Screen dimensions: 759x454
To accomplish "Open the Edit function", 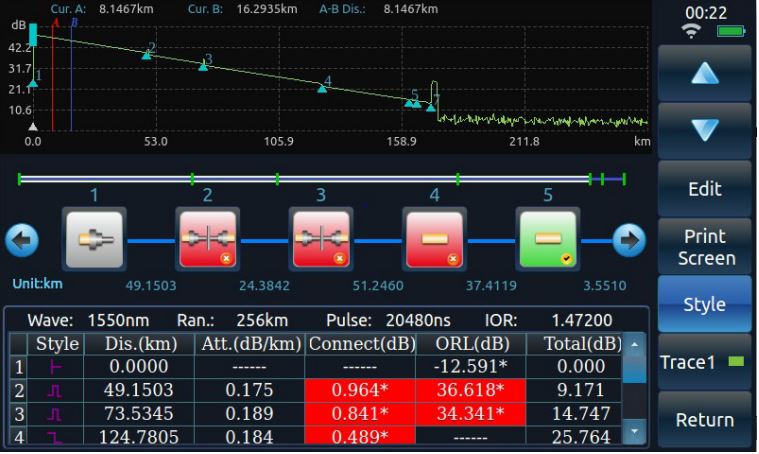I will (x=705, y=189).
